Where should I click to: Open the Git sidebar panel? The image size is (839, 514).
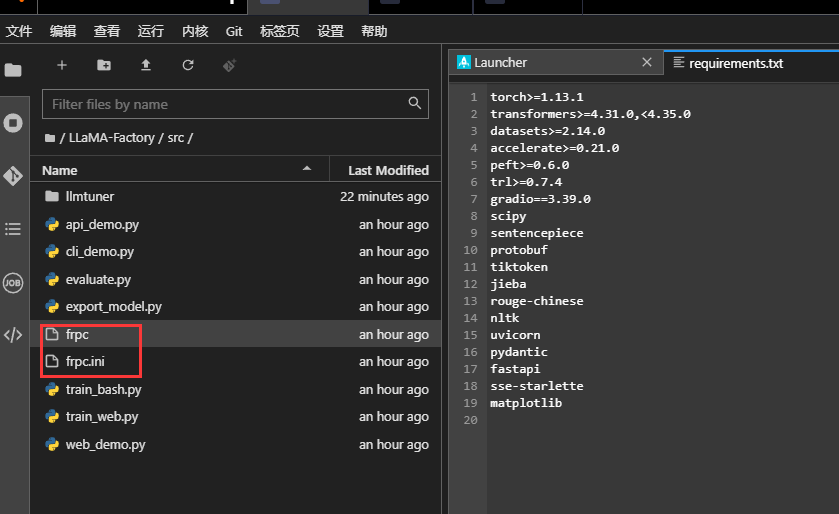[13, 176]
